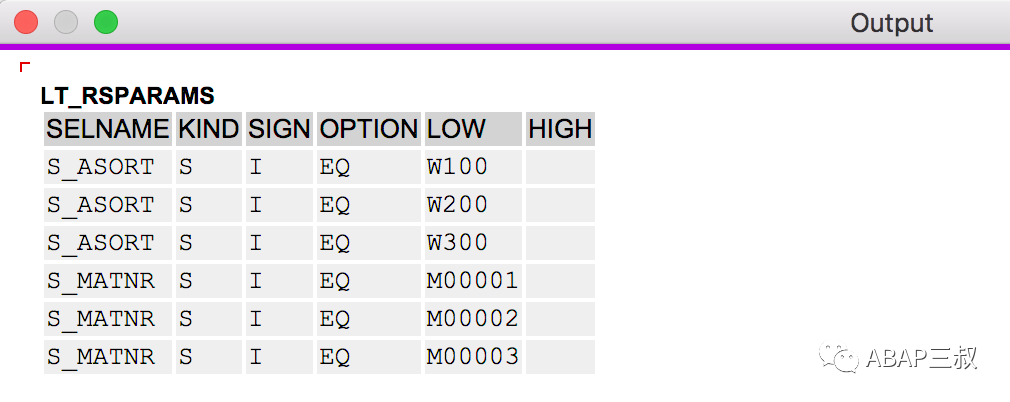Click the green maximize window button
Viewport: 1010px width, 402px height.
click(x=106, y=23)
